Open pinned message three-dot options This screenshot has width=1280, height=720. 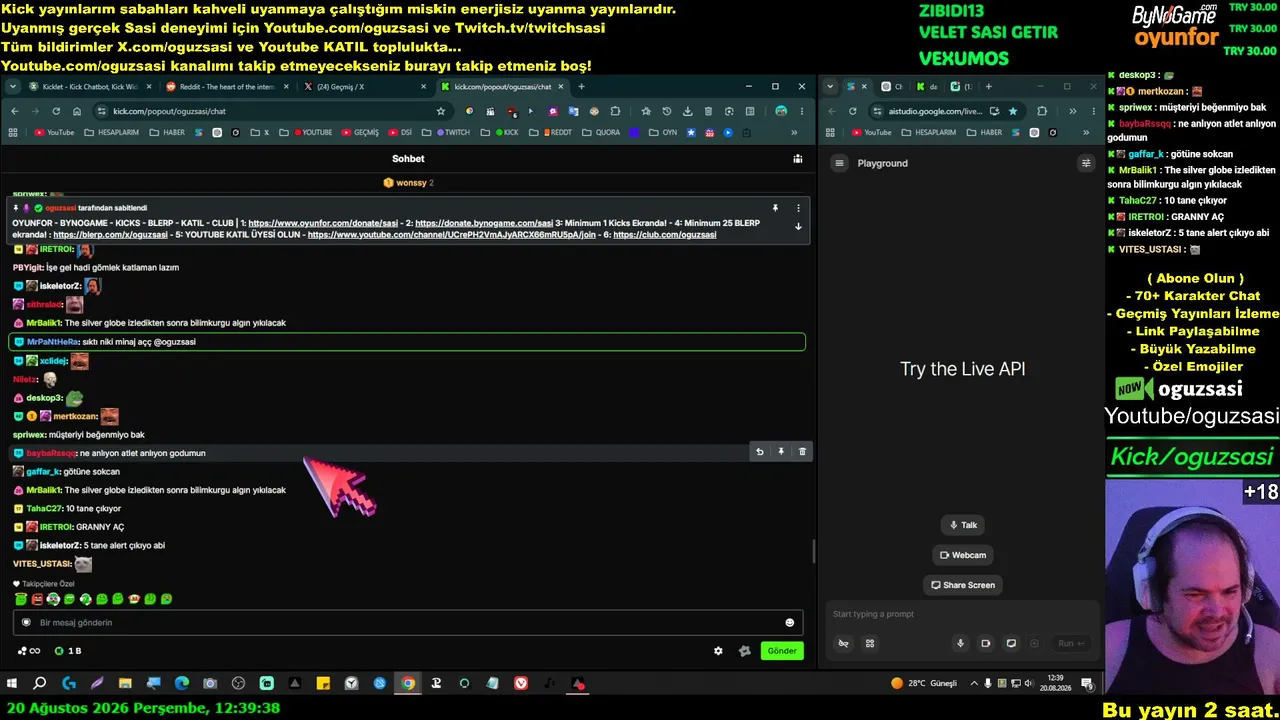[x=798, y=208]
